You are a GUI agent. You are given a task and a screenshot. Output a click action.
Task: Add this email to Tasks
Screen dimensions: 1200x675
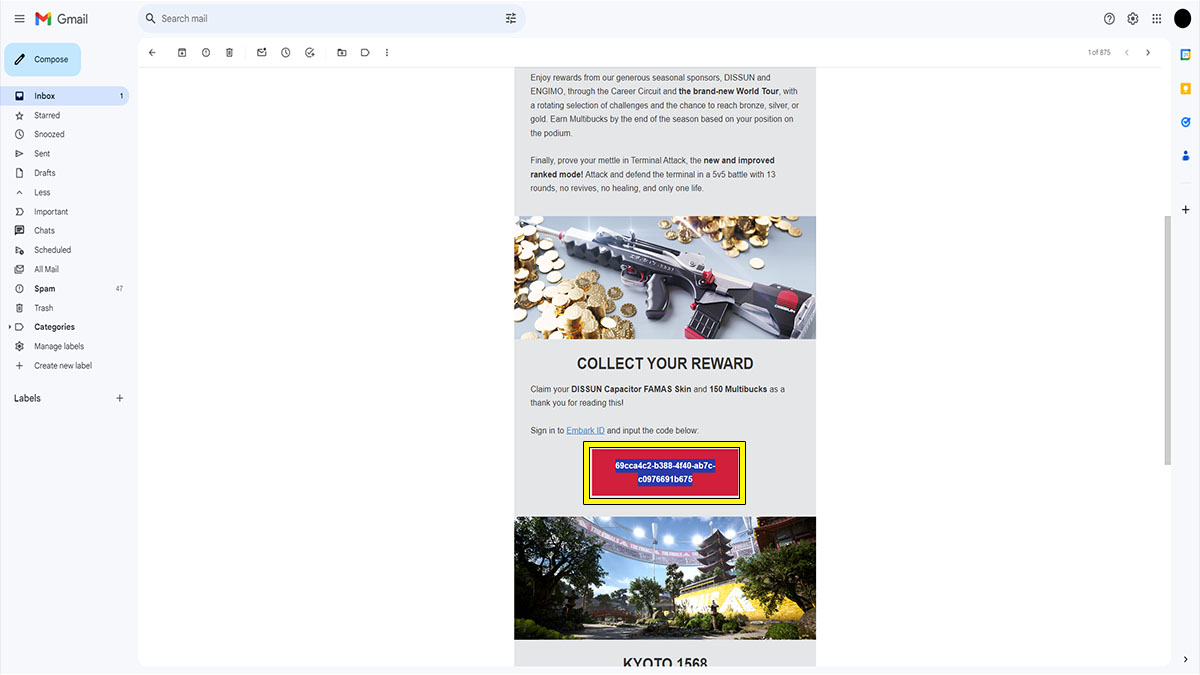pyautogui.click(x=310, y=52)
